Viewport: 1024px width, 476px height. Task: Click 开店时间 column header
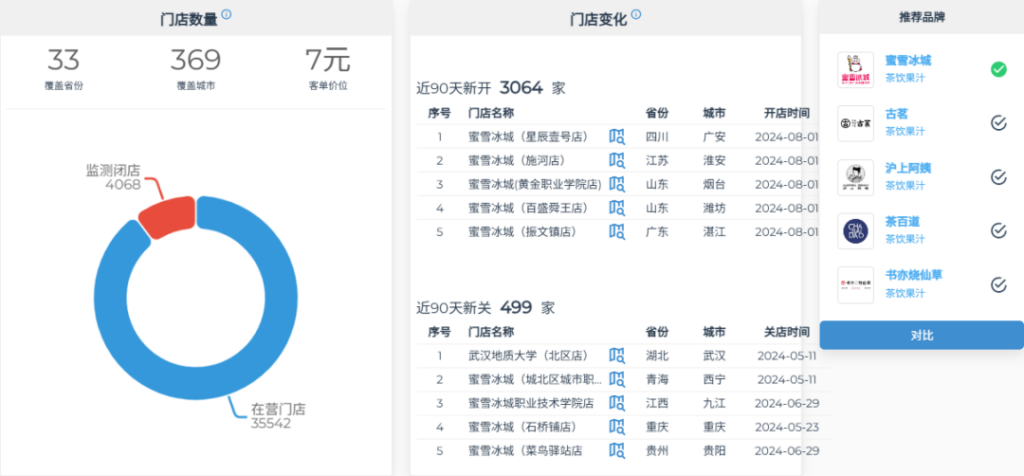(787, 113)
